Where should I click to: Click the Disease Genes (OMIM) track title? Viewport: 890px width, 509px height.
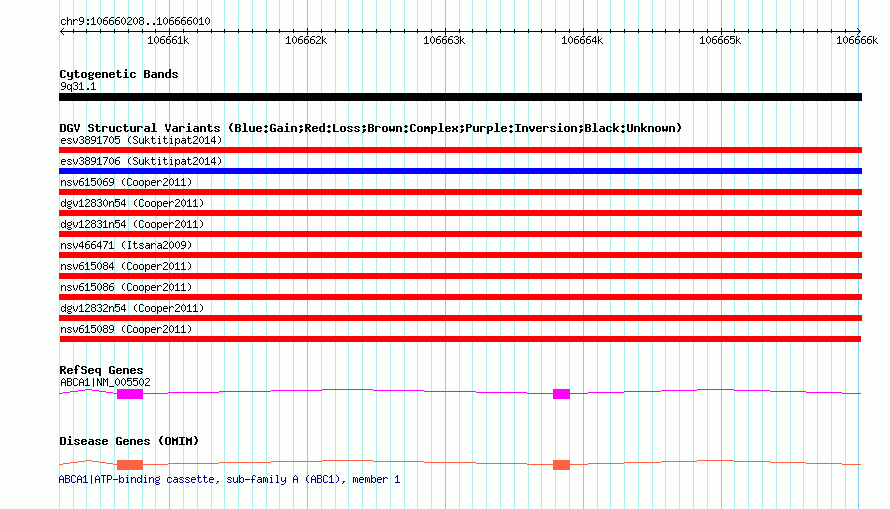point(129,441)
